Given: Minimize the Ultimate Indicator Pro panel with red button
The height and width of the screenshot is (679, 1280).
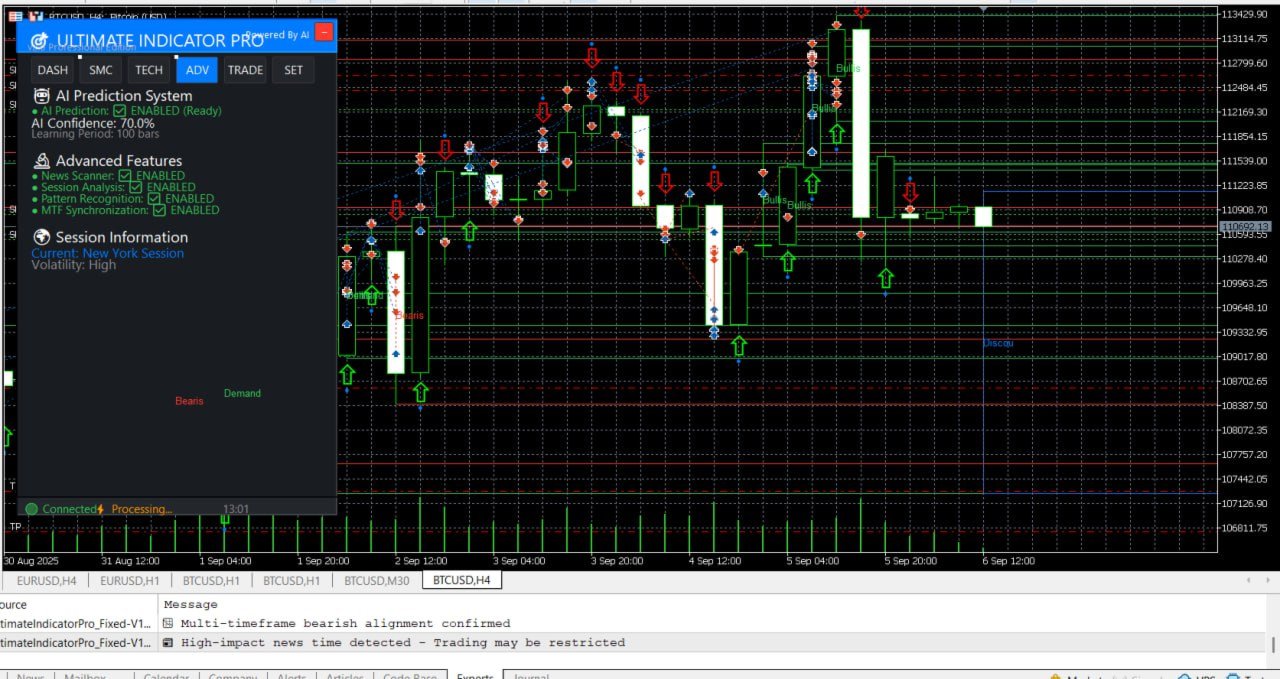Looking at the screenshot, I should (x=324, y=32).
